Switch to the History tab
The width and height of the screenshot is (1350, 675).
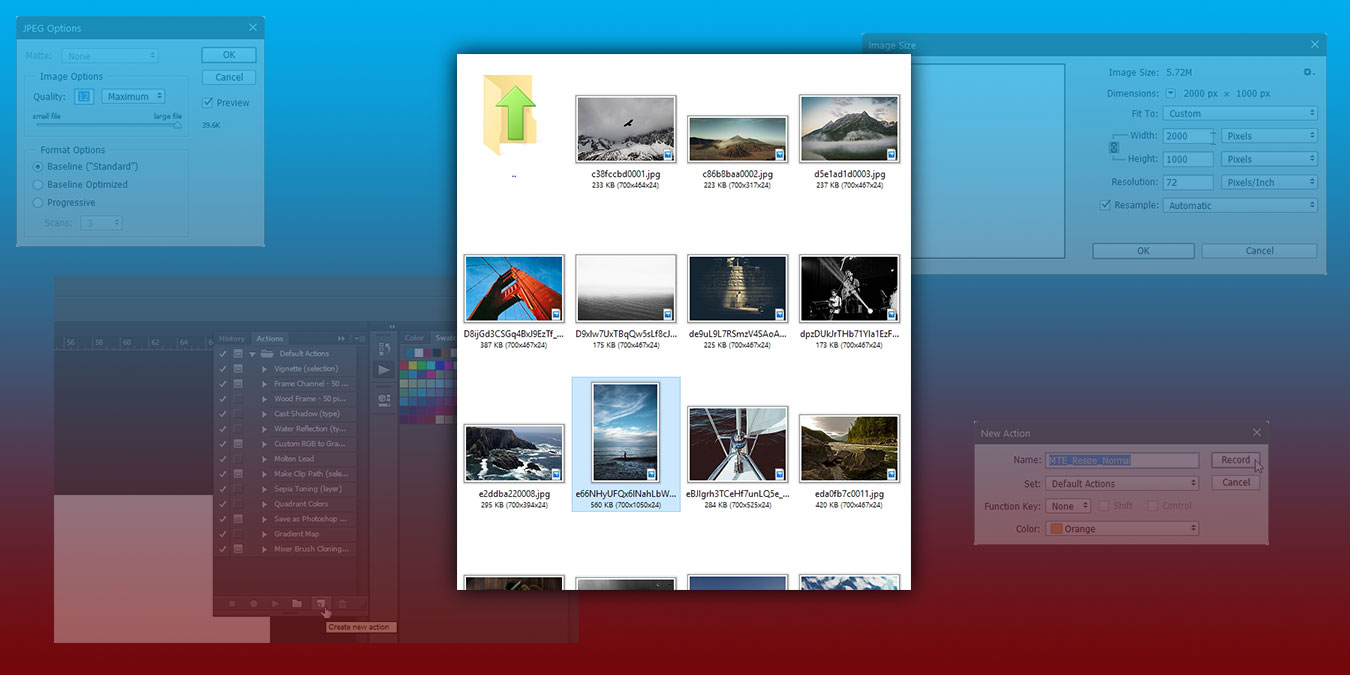click(232, 338)
